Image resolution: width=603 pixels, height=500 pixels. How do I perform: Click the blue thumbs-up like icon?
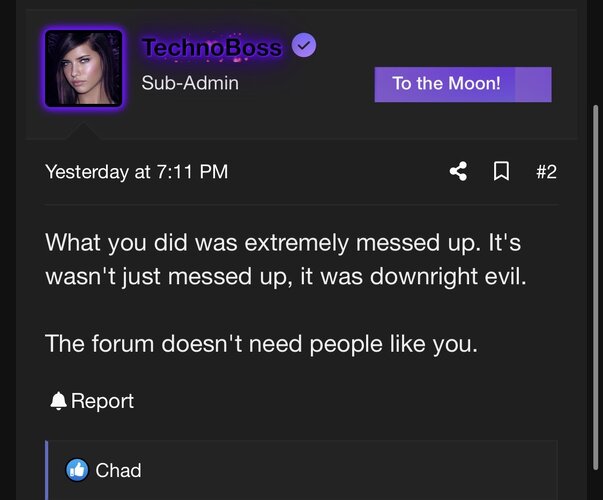click(x=77, y=470)
